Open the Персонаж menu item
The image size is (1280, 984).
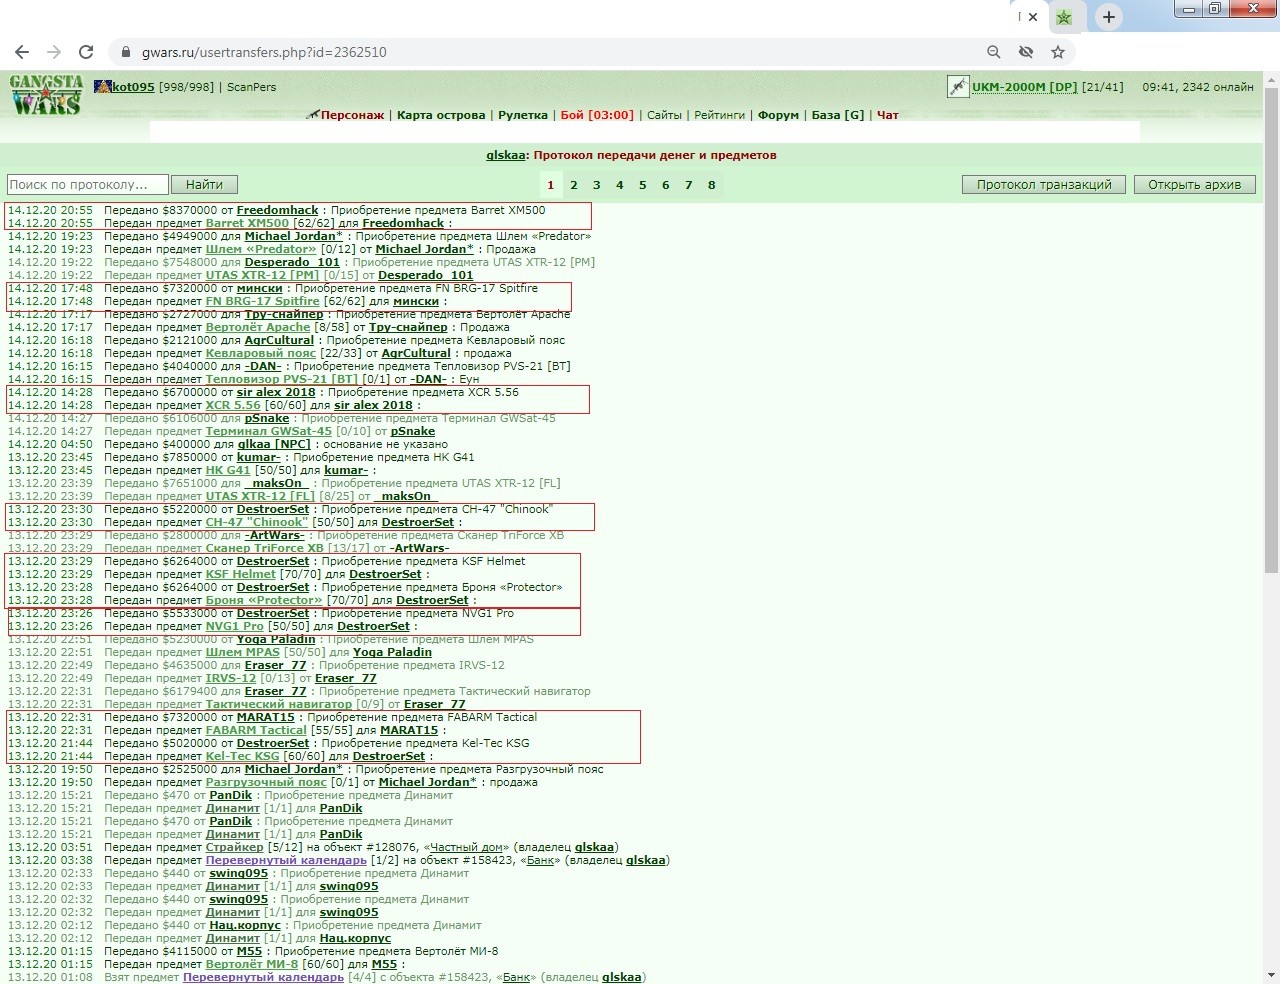pos(352,115)
